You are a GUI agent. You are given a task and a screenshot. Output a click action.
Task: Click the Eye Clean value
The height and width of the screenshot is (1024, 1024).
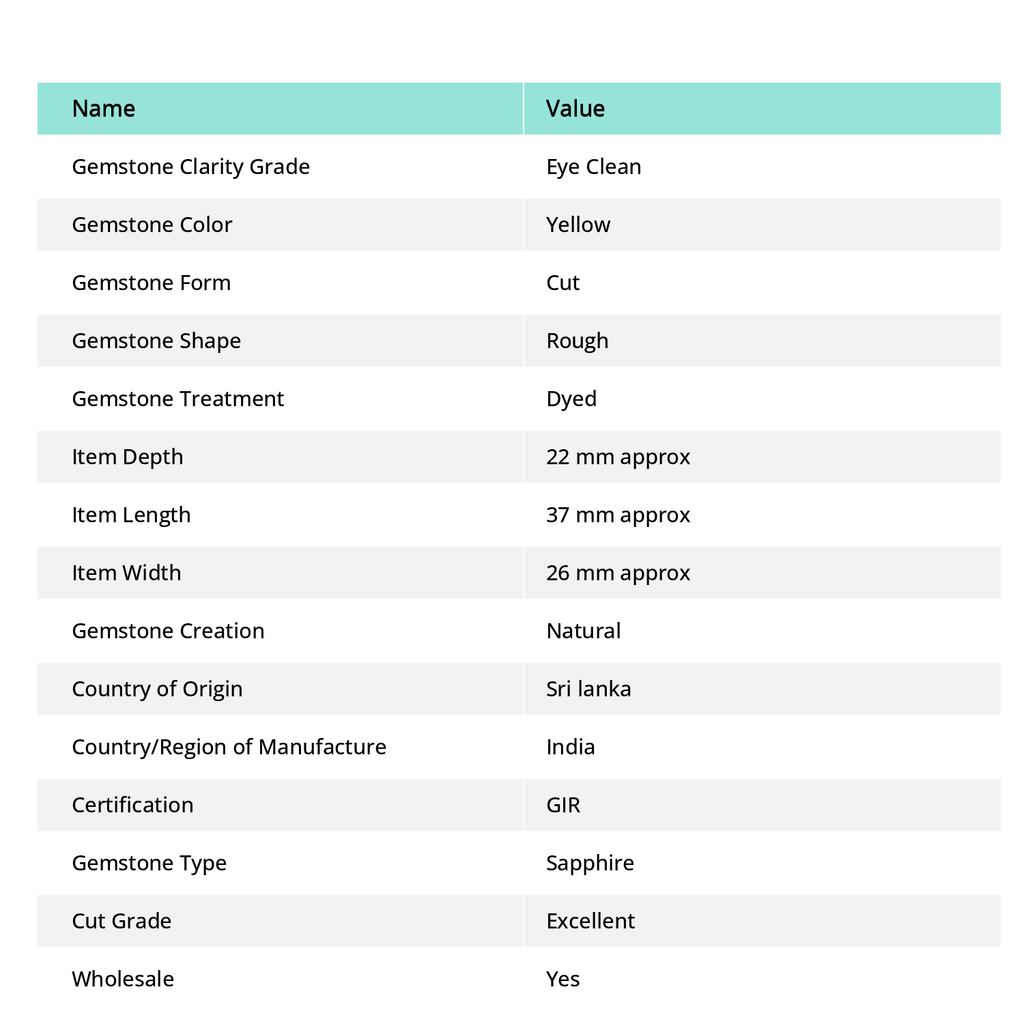tap(593, 166)
